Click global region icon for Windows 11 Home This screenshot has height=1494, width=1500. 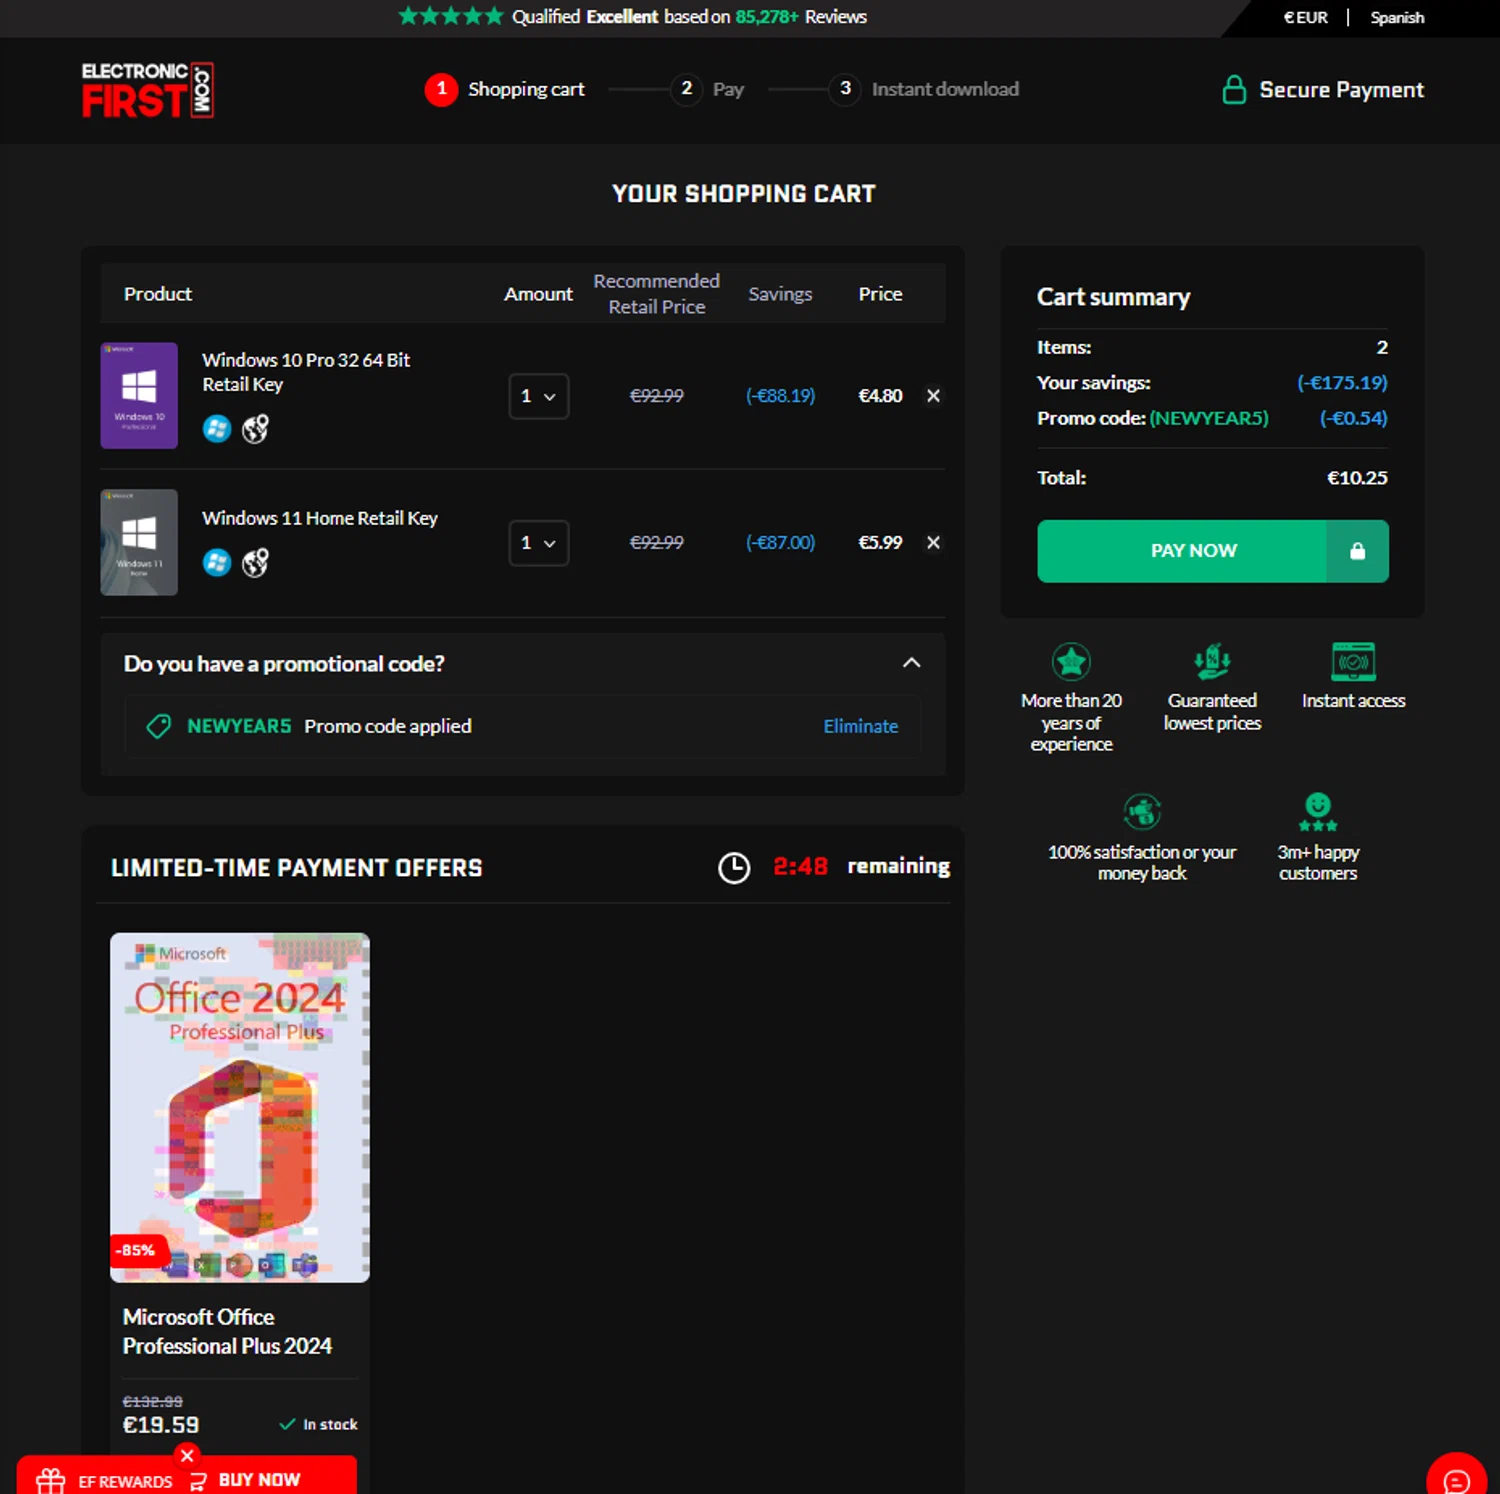tap(256, 563)
